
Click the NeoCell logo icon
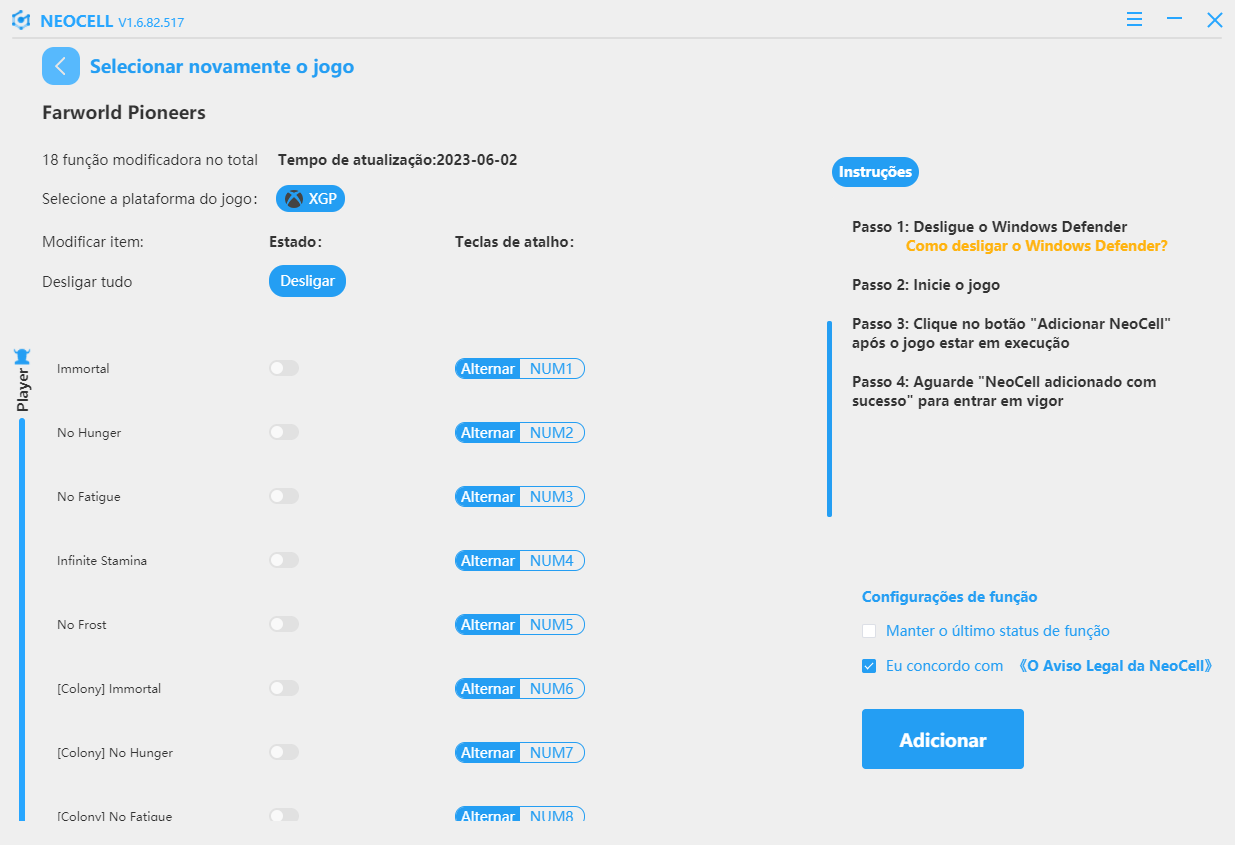pos(21,21)
